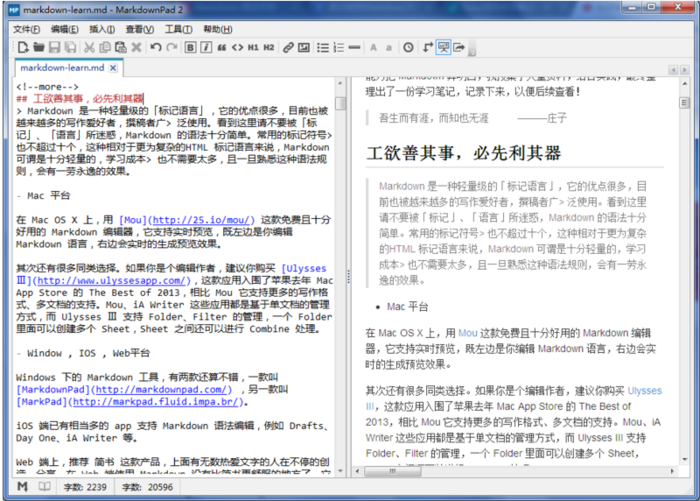Insert a horizontal rule
The width and height of the screenshot is (700, 501).
pos(354,47)
